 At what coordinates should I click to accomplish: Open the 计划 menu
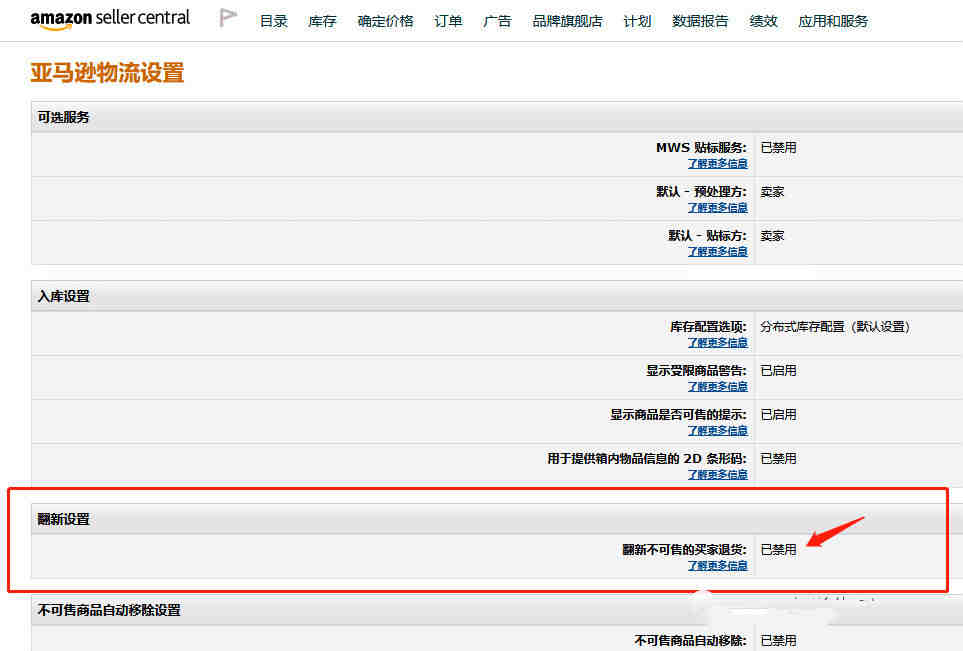click(637, 21)
